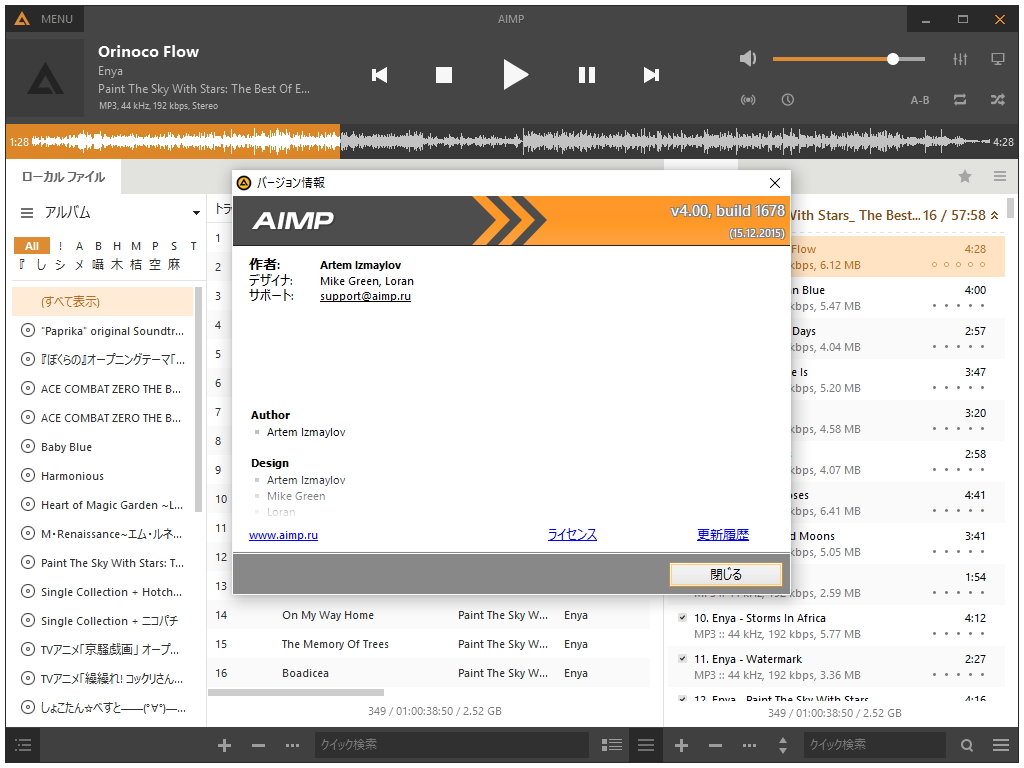Screen dimensions: 1024x768
Task: Select the Harmonious album
Action: coord(103,476)
